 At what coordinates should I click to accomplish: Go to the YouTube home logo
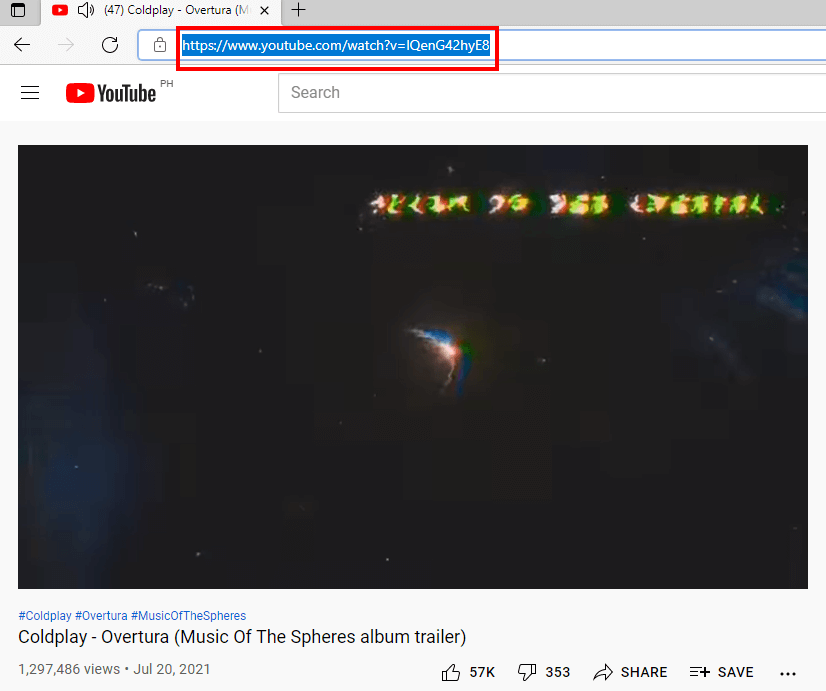point(111,93)
